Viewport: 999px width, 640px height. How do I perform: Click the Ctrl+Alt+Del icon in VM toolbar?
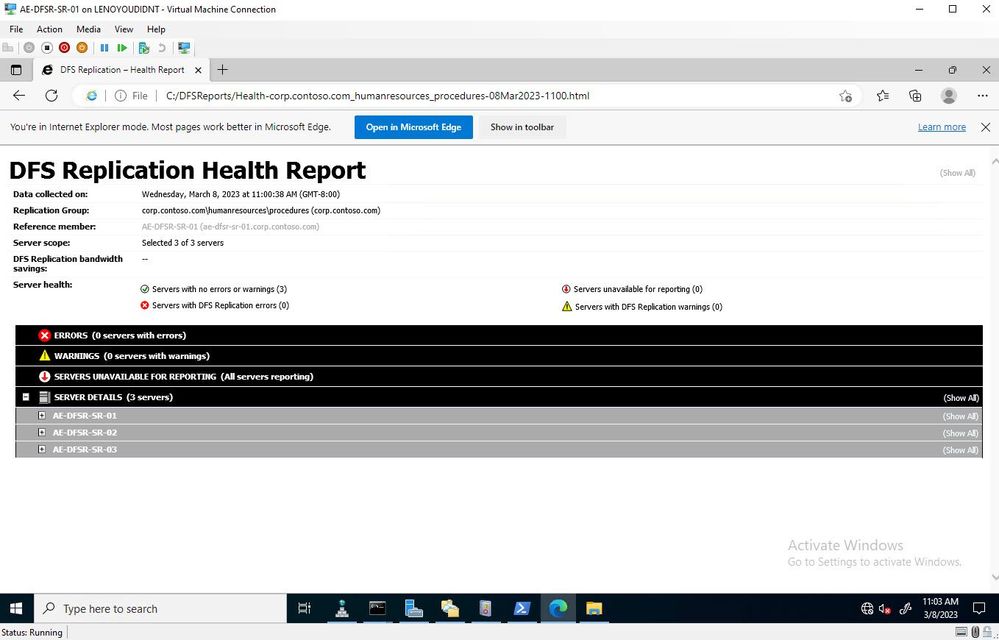click(x=8, y=48)
